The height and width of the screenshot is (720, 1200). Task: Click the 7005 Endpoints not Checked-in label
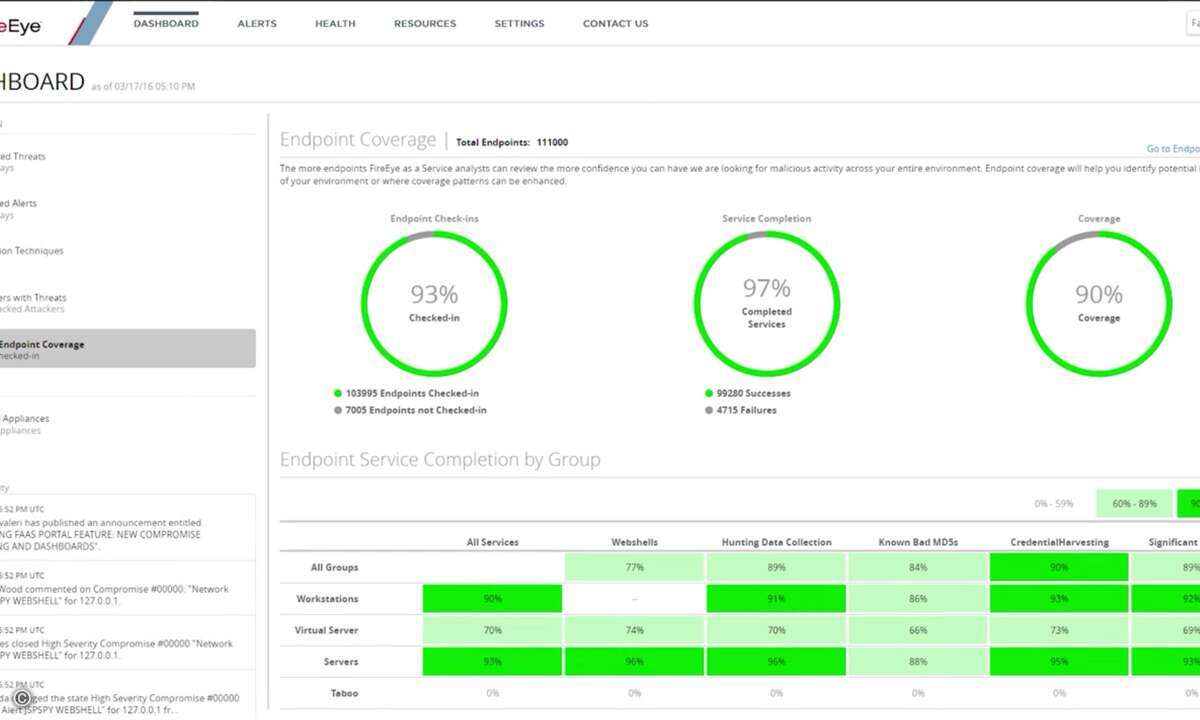coord(417,410)
